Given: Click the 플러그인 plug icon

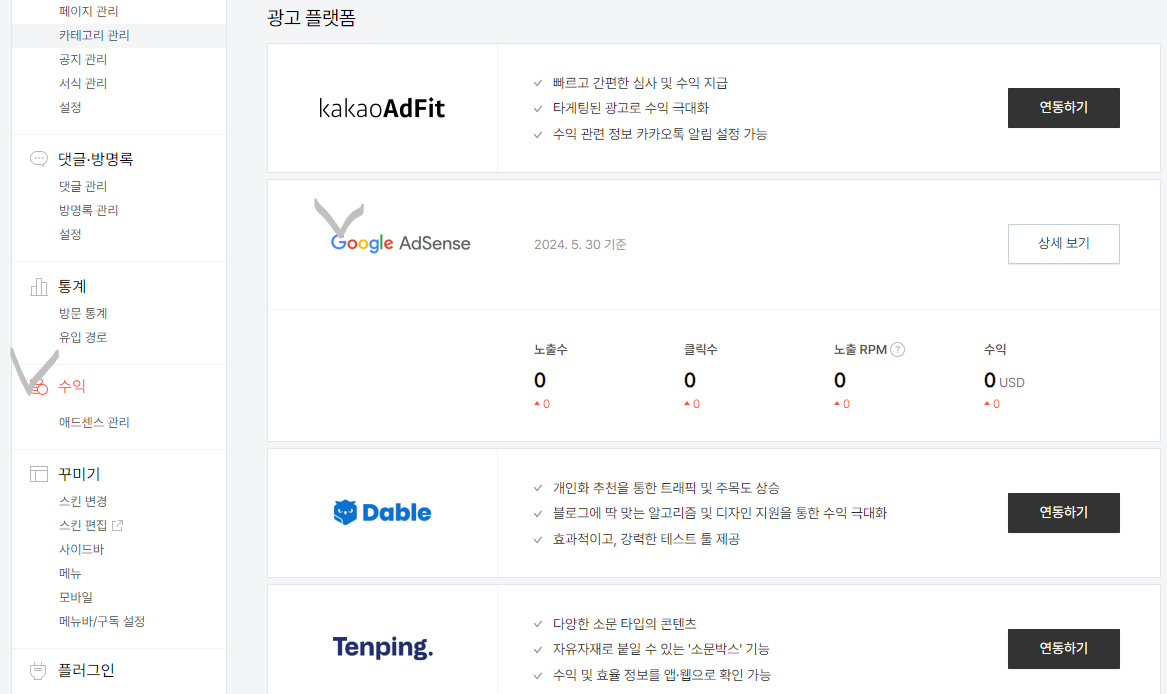Looking at the screenshot, I should 39,670.
